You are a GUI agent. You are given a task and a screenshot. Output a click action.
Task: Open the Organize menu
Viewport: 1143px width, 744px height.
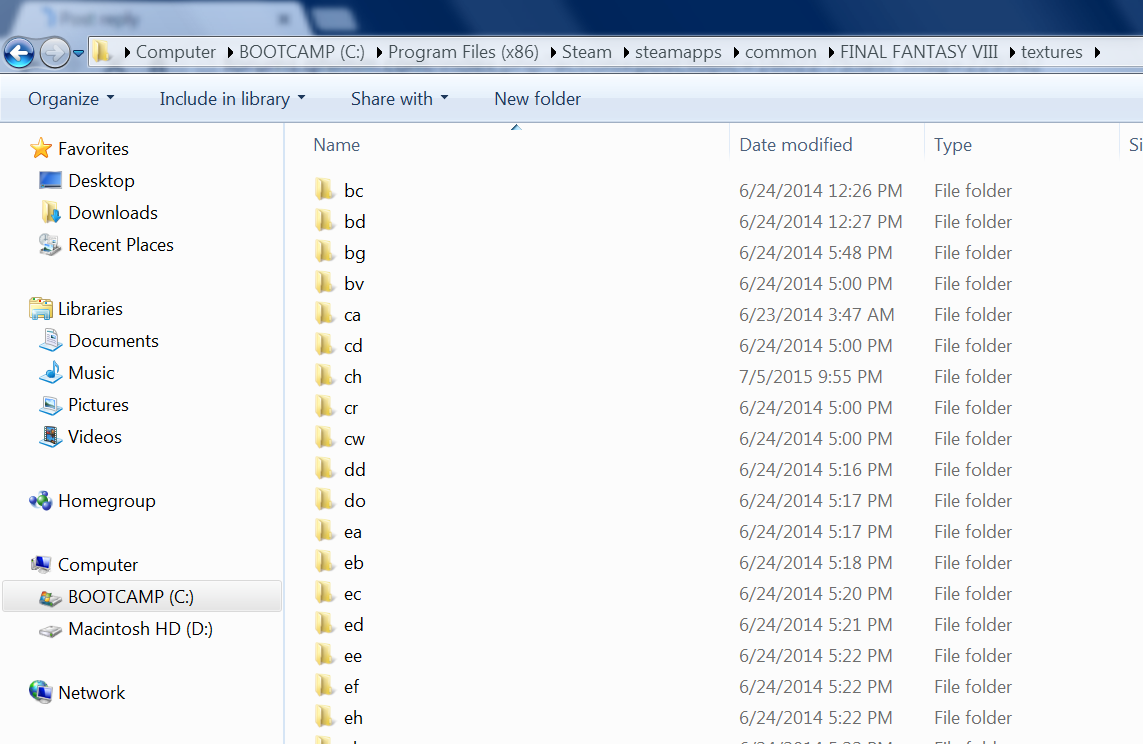point(71,98)
